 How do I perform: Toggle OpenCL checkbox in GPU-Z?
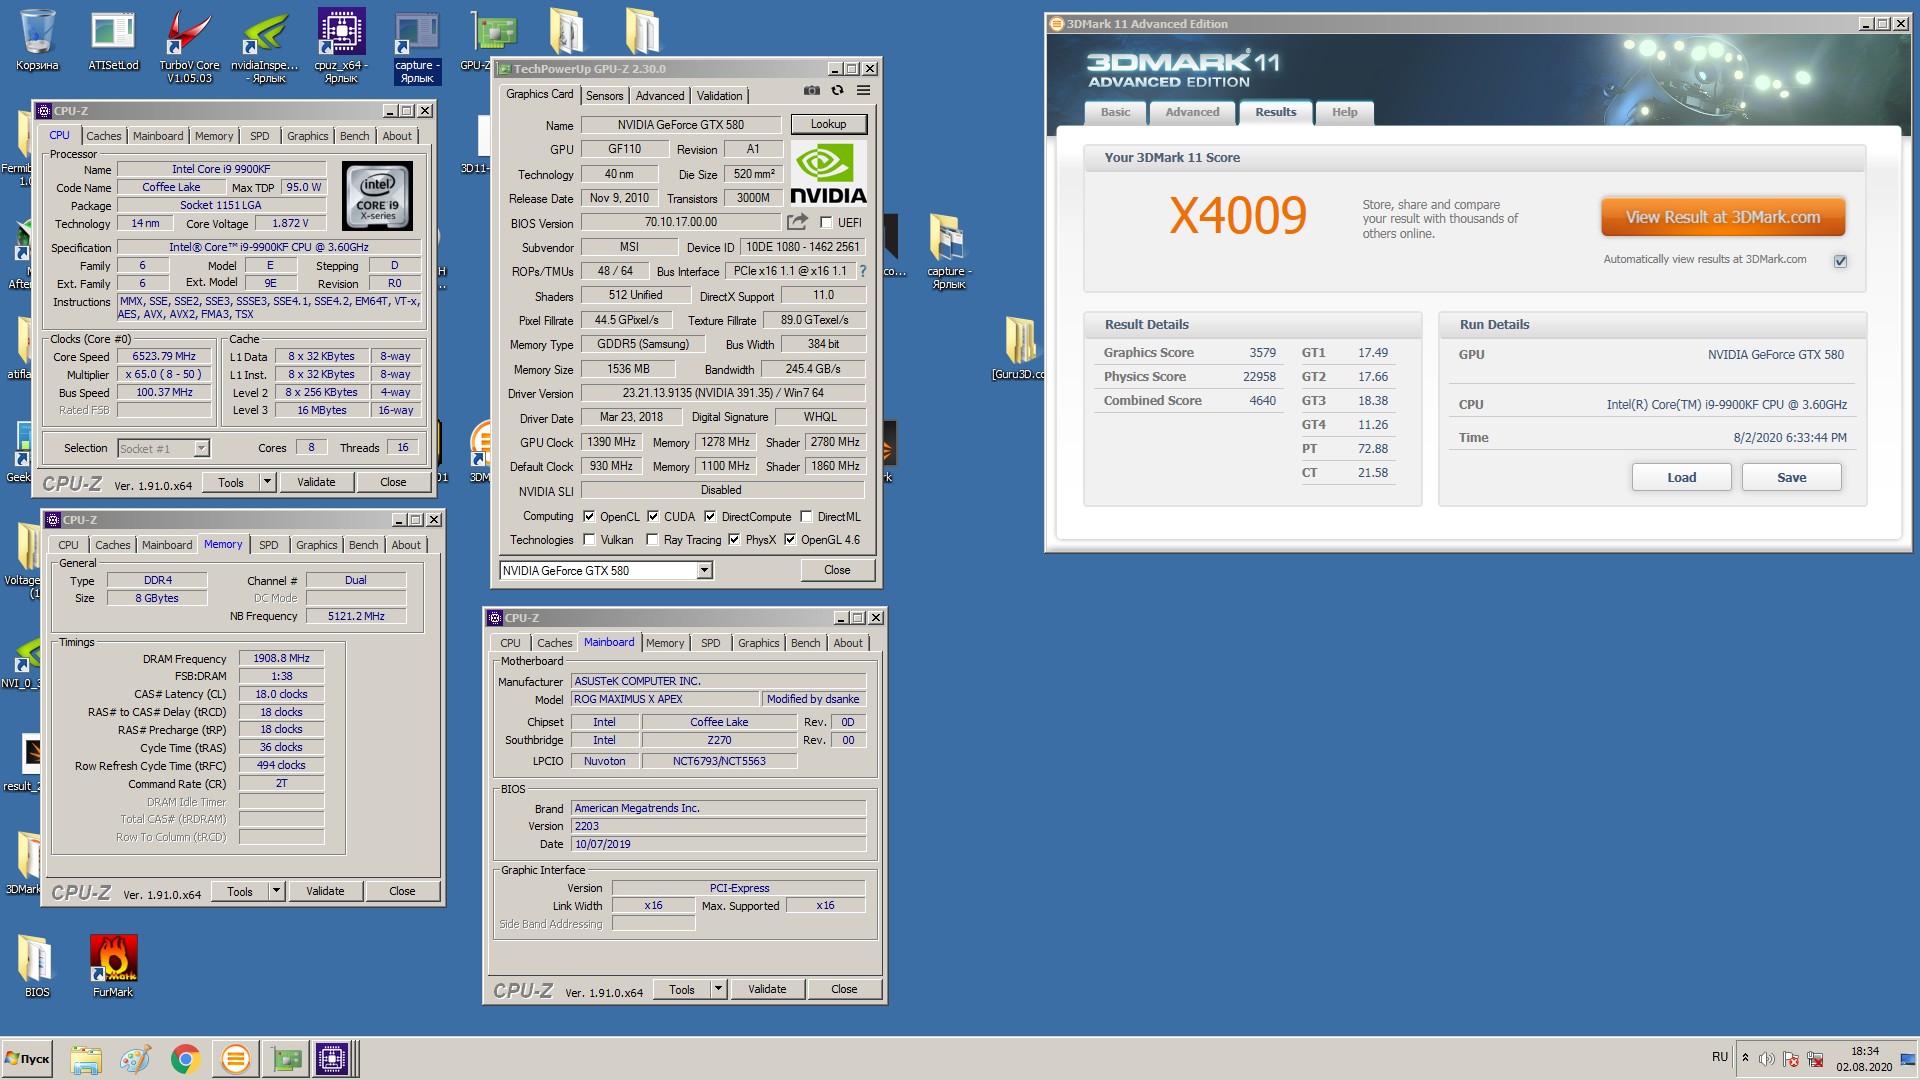[589, 517]
